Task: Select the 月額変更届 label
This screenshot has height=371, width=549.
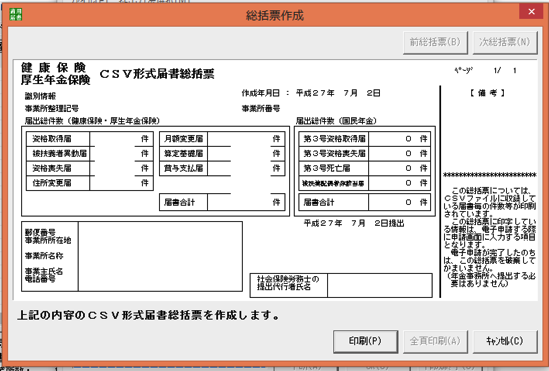Action: 184,139
